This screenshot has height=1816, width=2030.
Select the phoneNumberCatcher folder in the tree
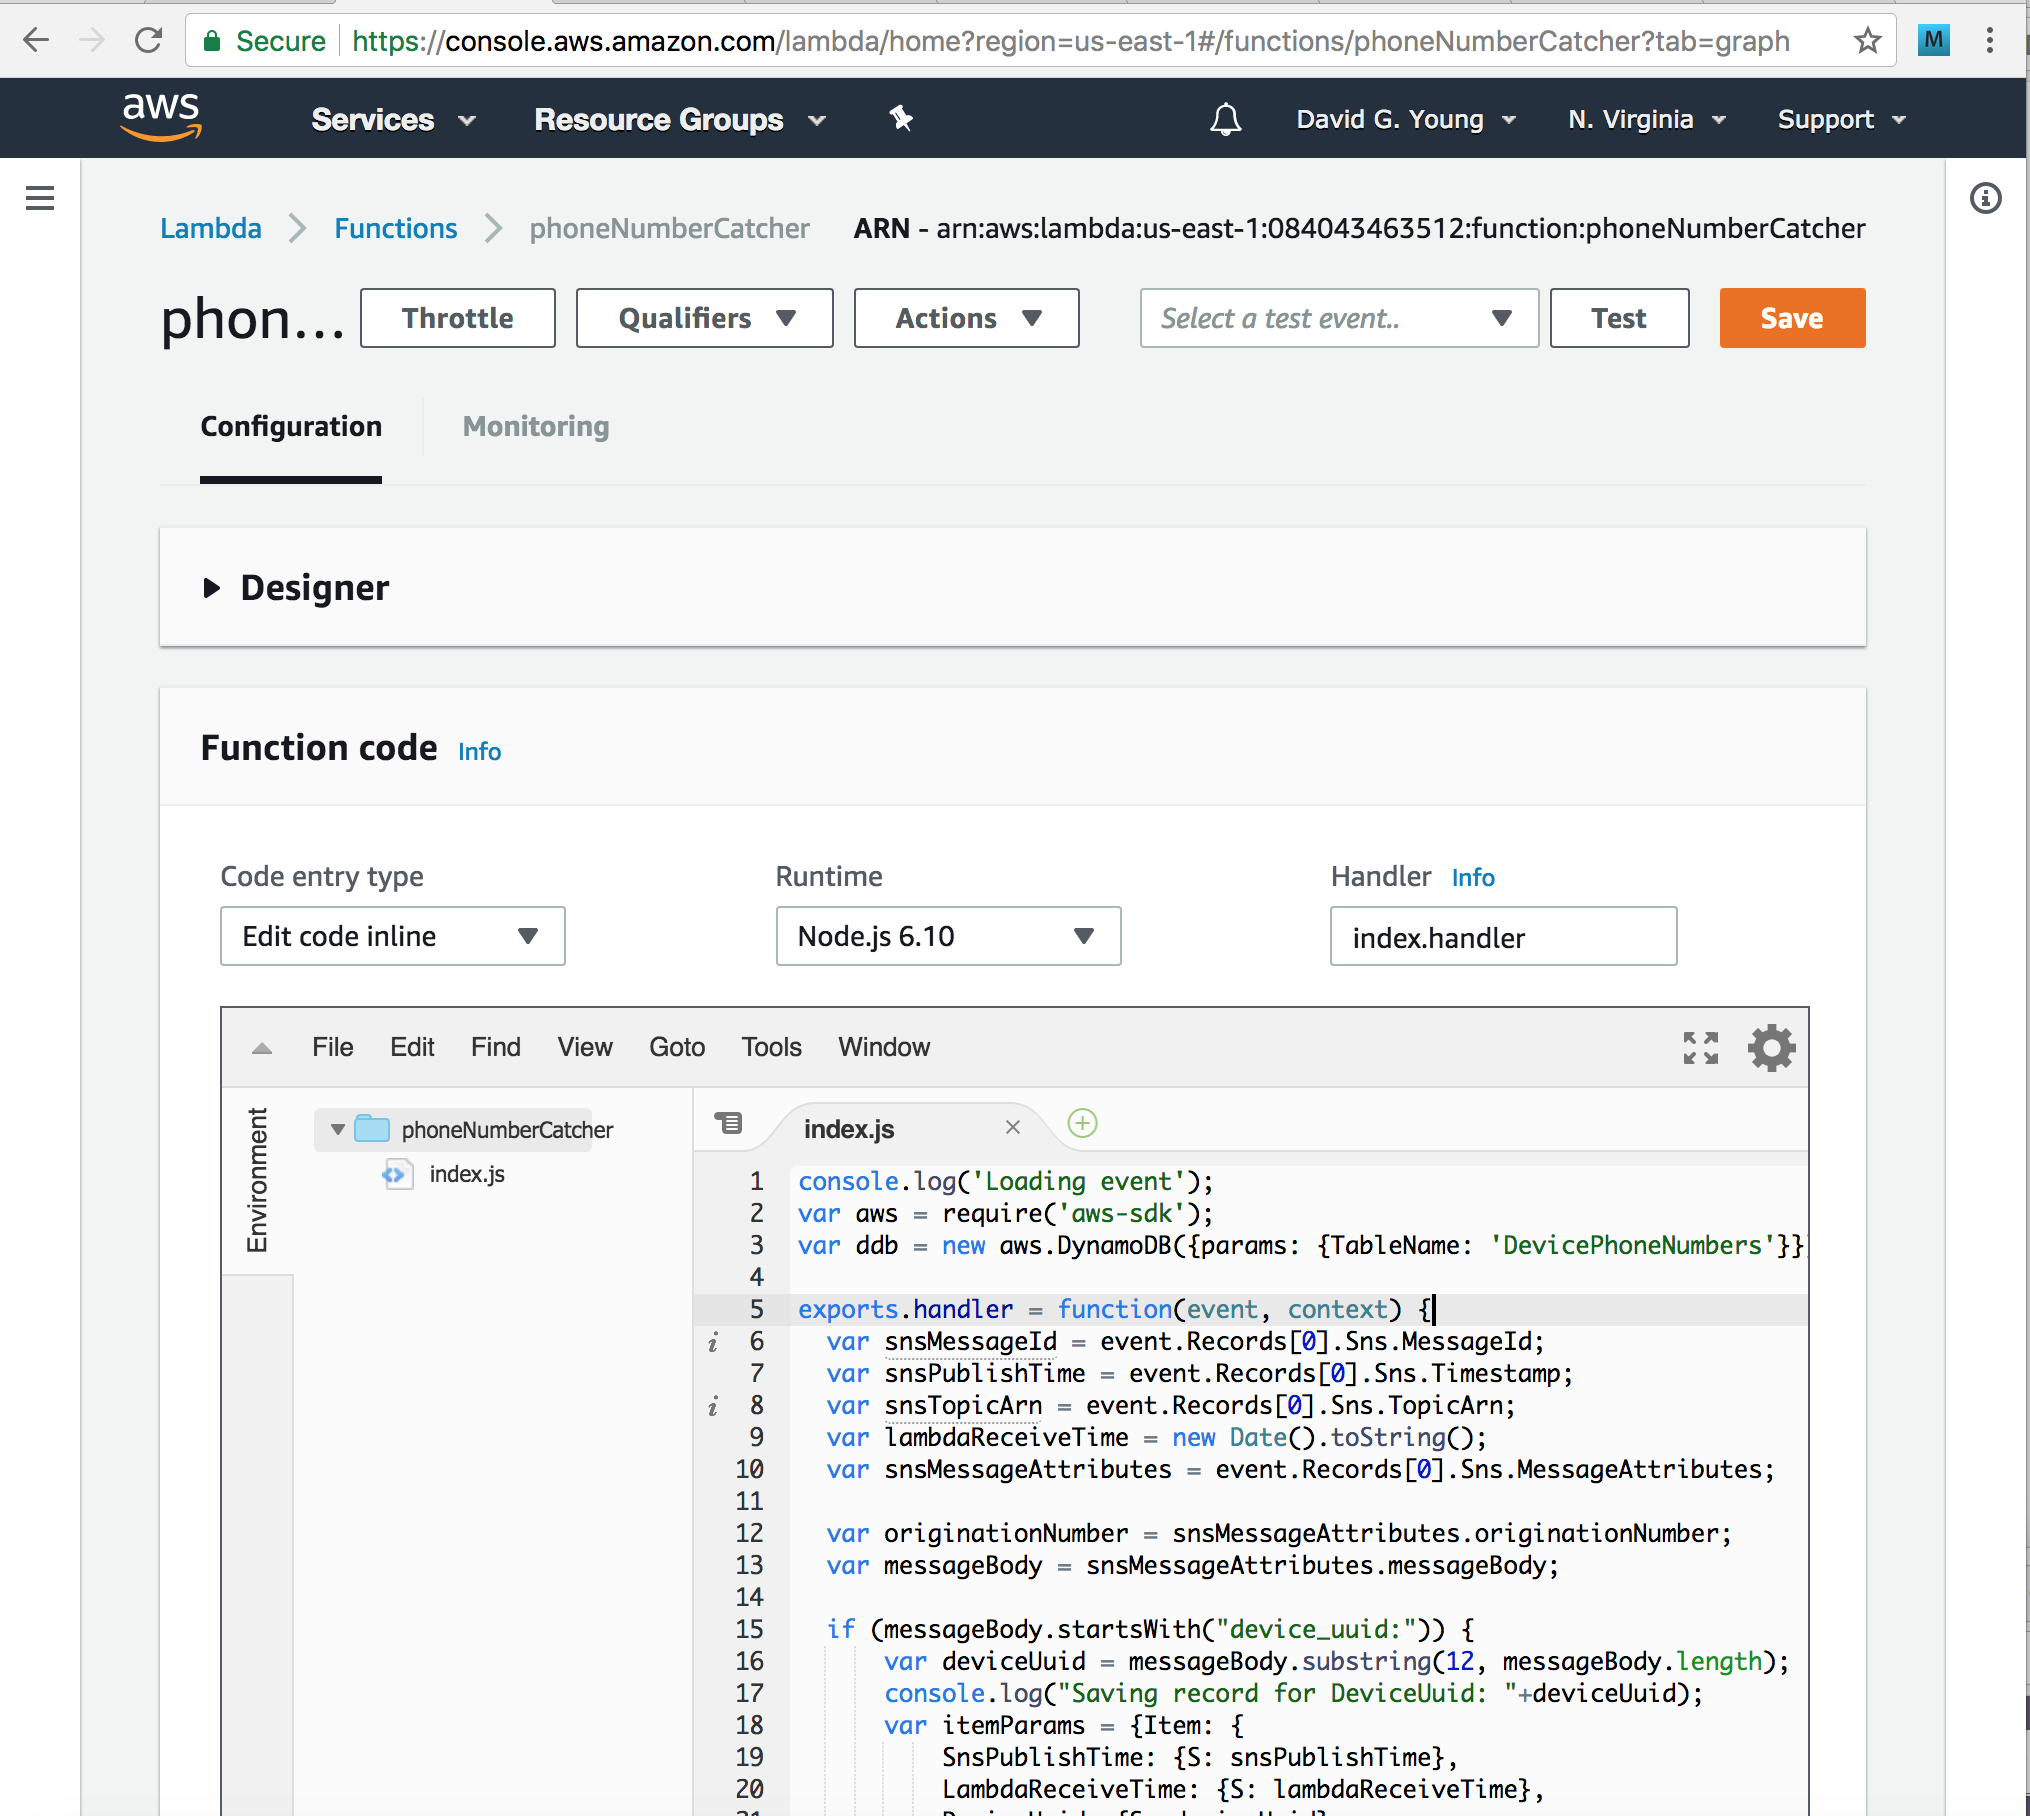[506, 1130]
